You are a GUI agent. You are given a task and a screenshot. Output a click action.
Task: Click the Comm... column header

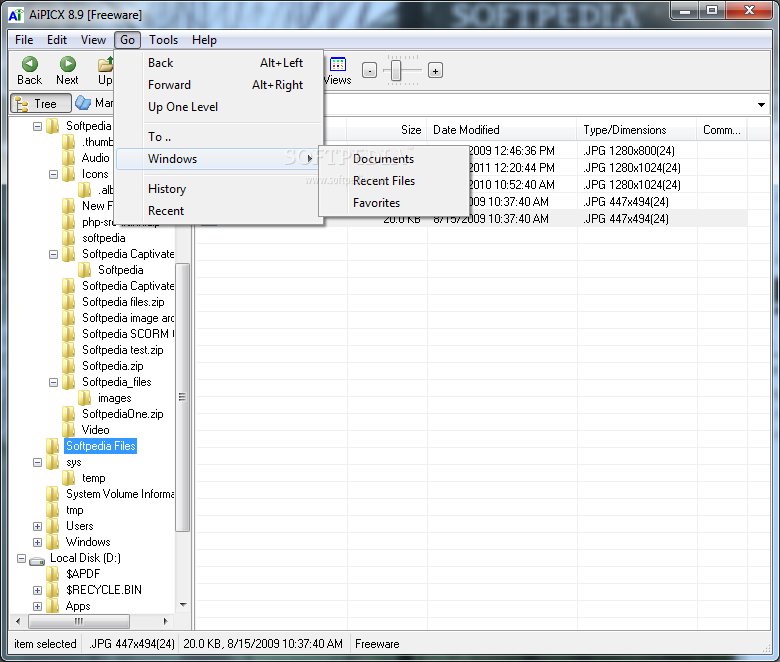click(721, 130)
